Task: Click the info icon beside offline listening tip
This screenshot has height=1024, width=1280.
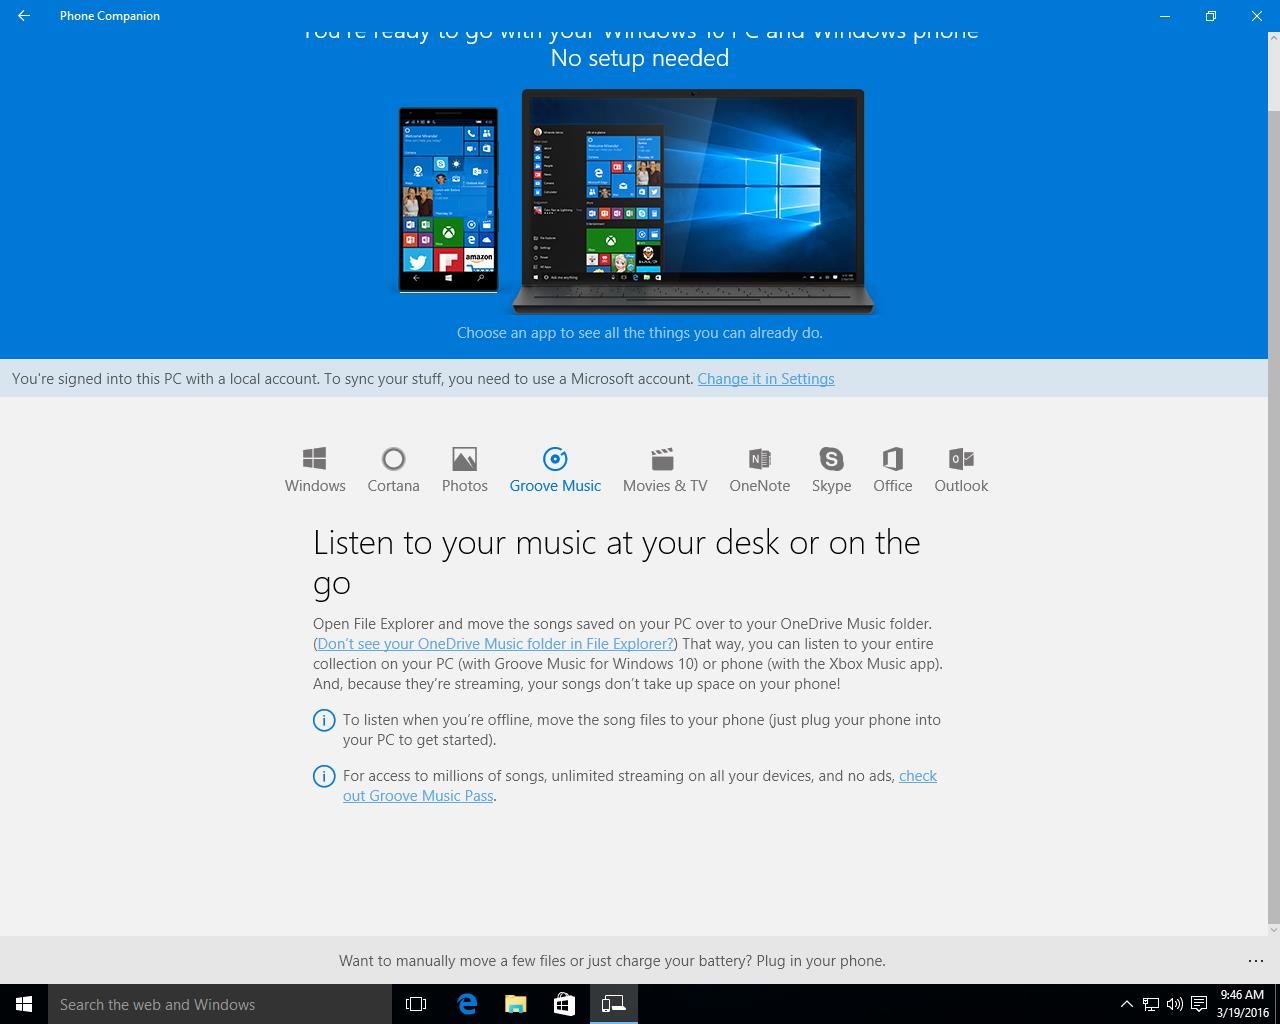Action: tap(324, 720)
